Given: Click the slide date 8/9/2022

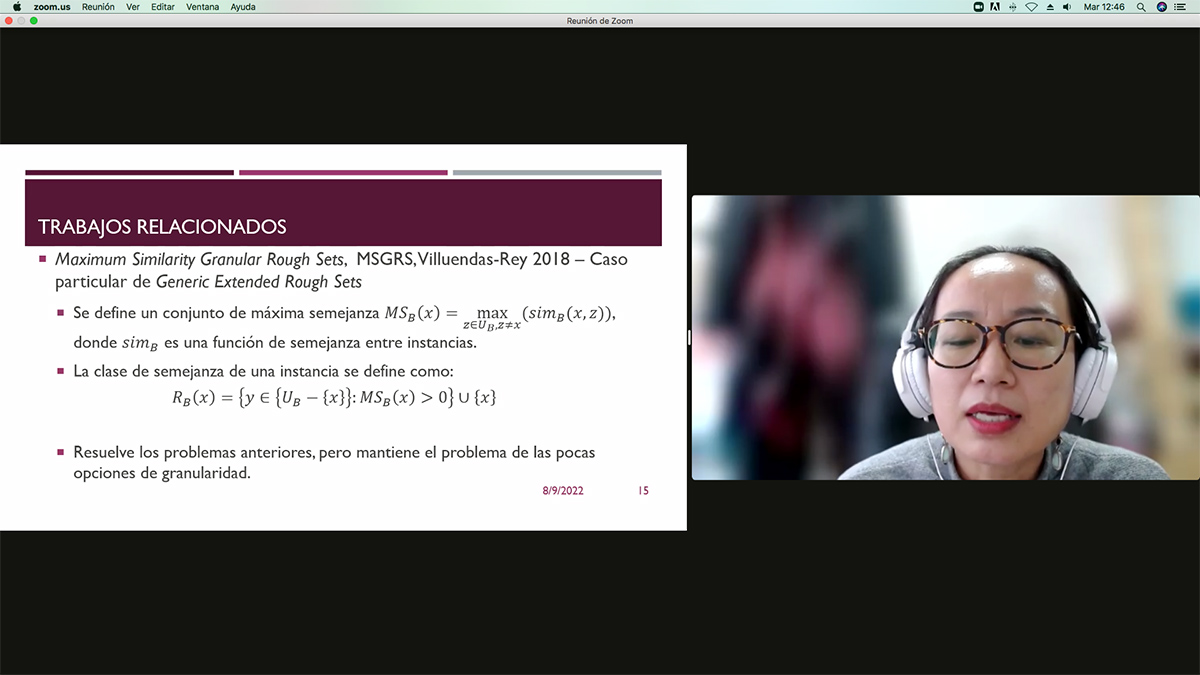Looking at the screenshot, I should pyautogui.click(x=563, y=491).
